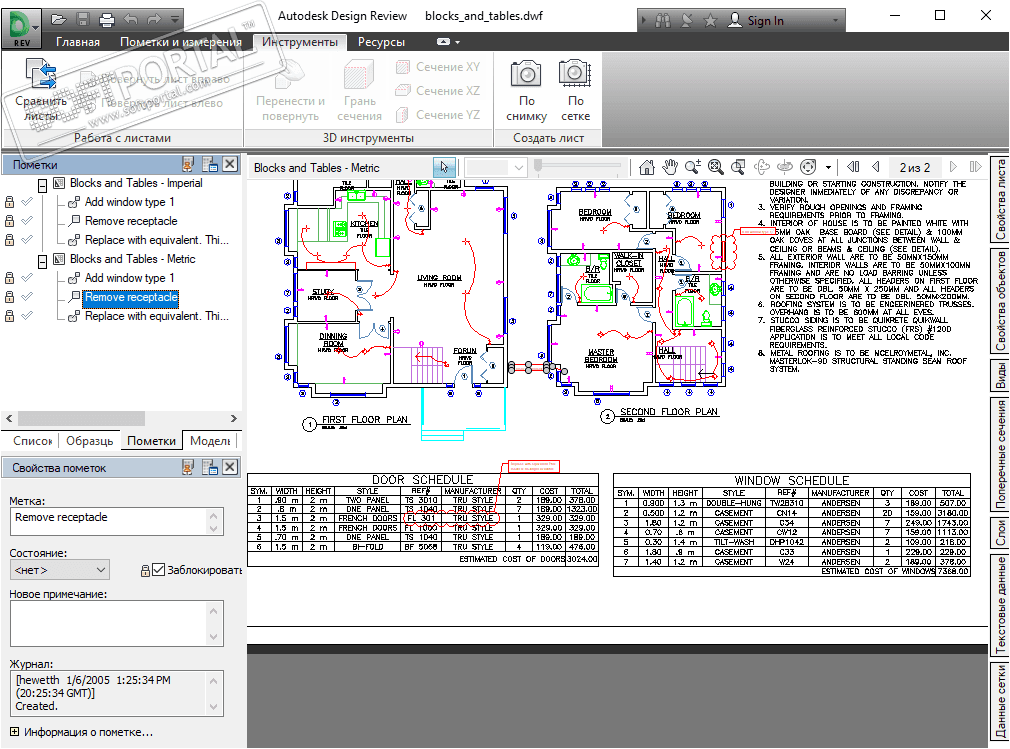Switch to the Образцы panel tab
This screenshot has width=1010, height=749.
click(x=90, y=441)
